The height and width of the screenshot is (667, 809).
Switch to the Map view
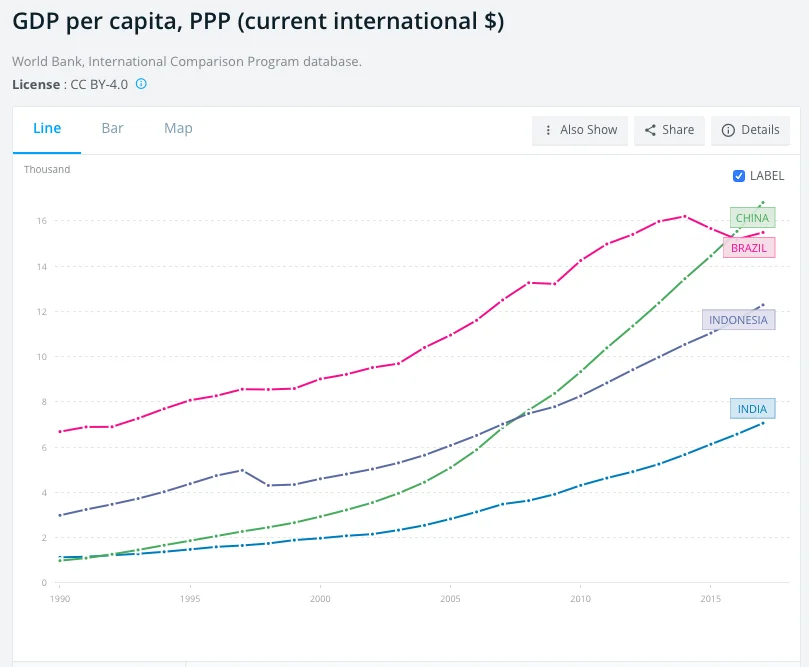[177, 128]
